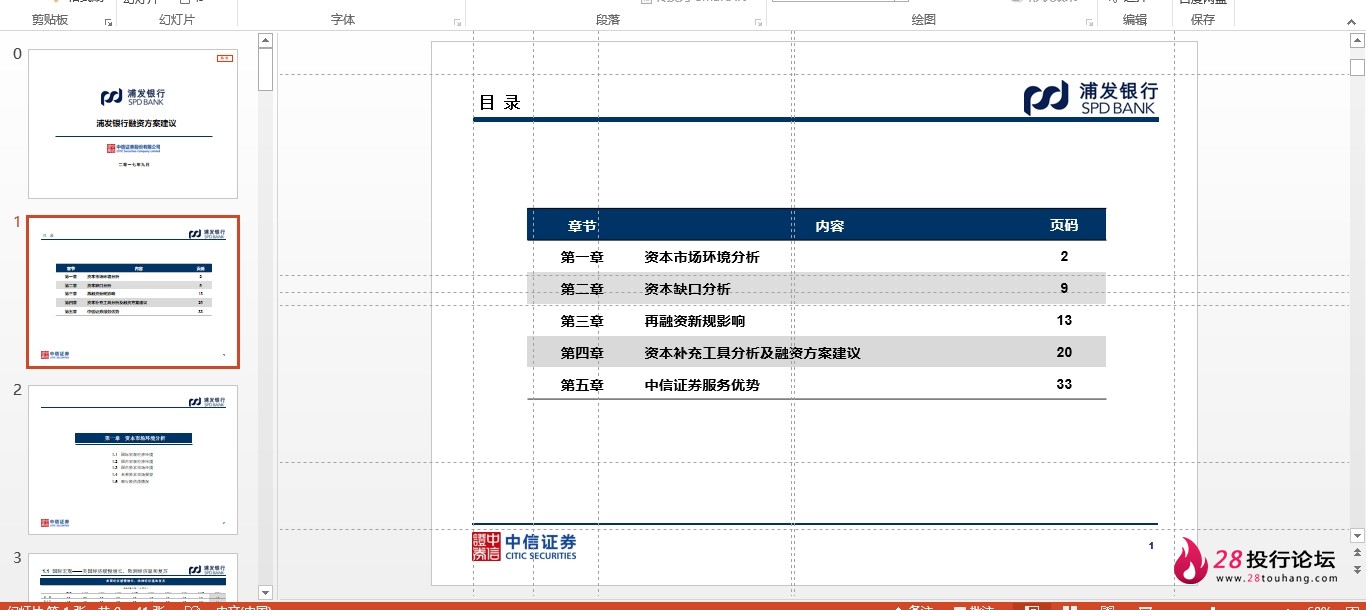Go to next slide using double-arrow button
The width and height of the screenshot is (1366, 610).
click(1357, 568)
